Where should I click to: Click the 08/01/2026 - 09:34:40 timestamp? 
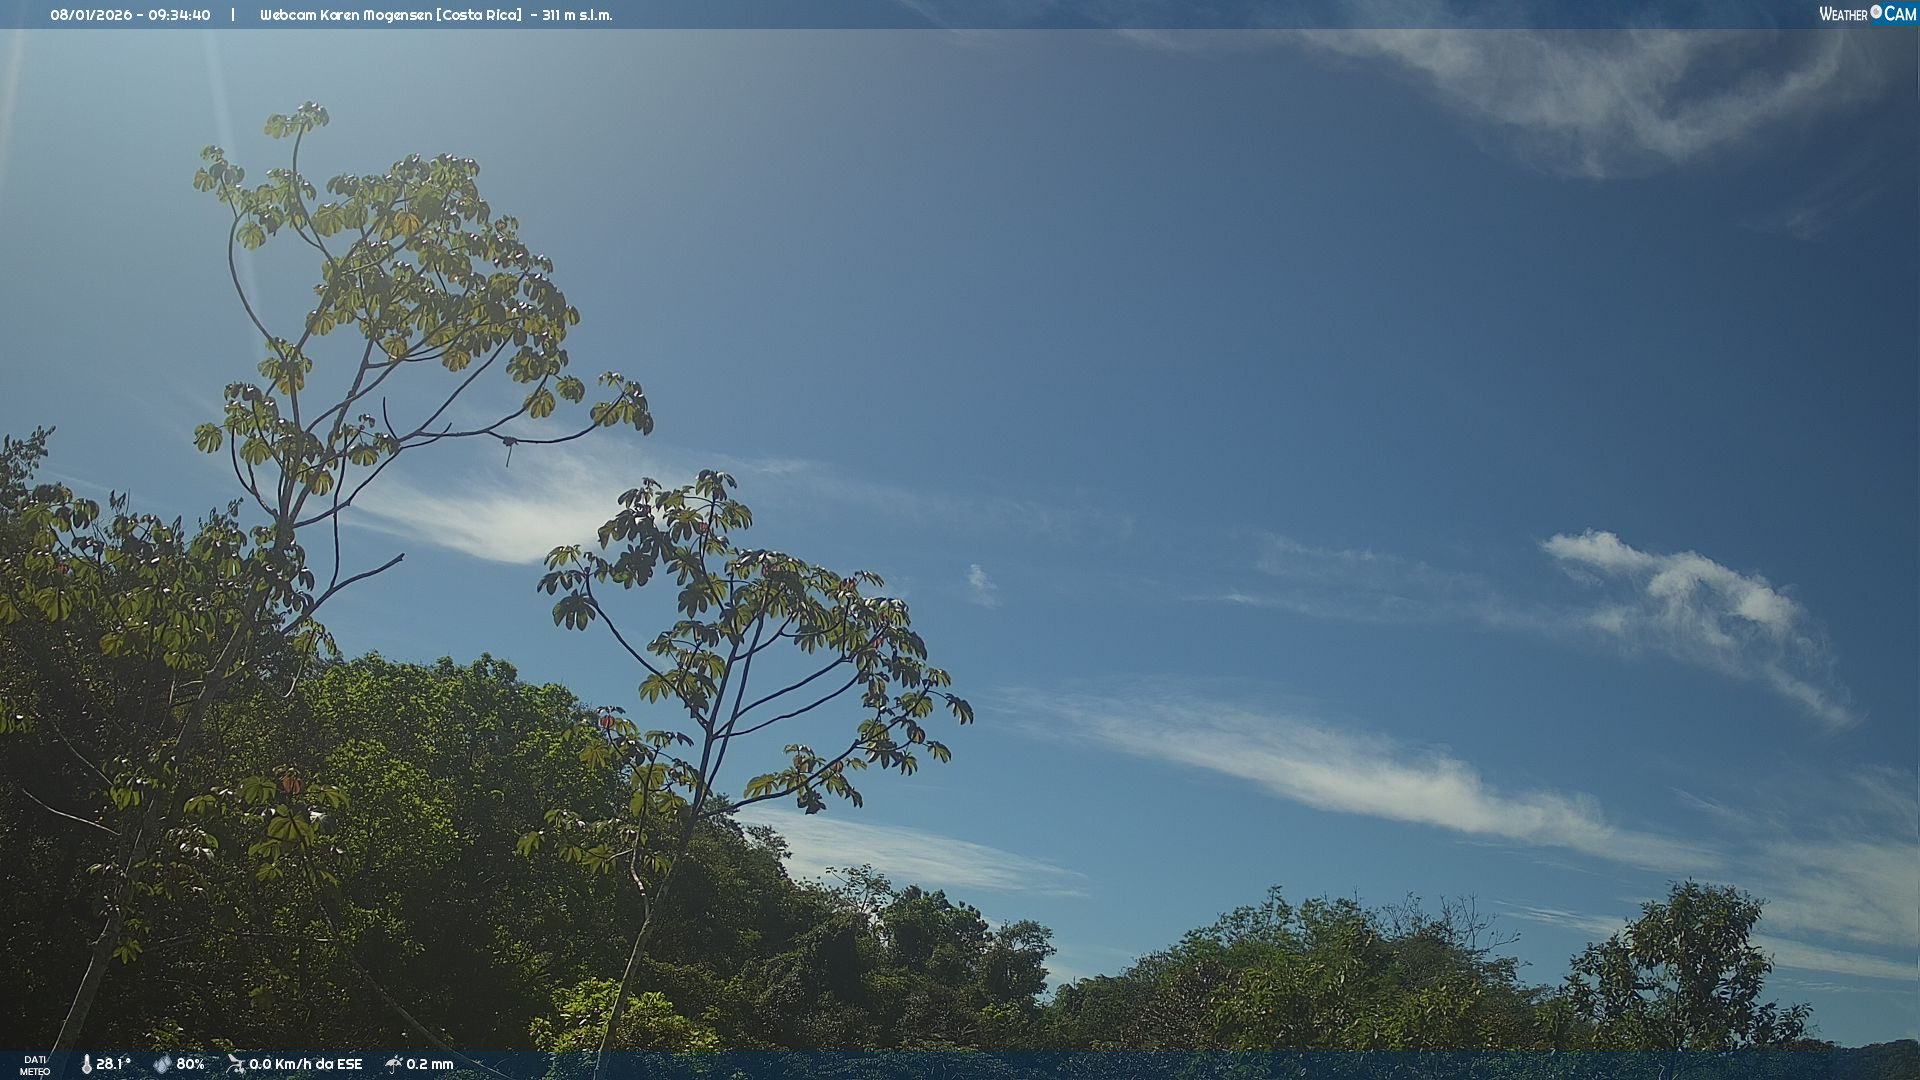pyautogui.click(x=130, y=15)
